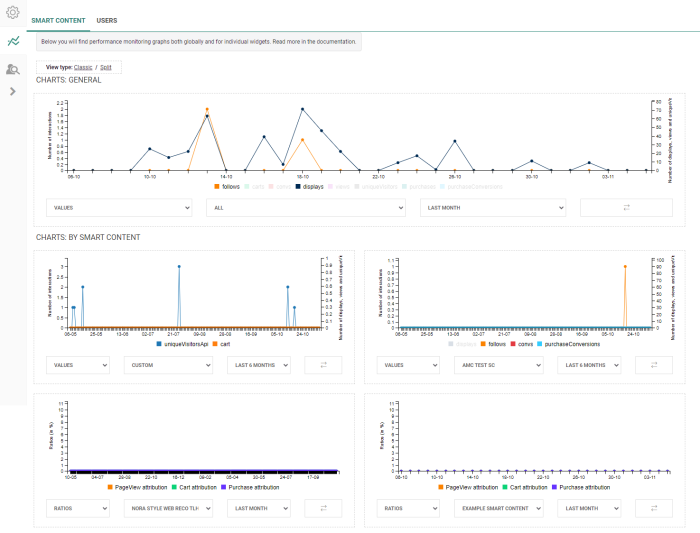Open LAST MONTH dropdown in general chart
Screen dimensions: 700x533
[x=493, y=208]
